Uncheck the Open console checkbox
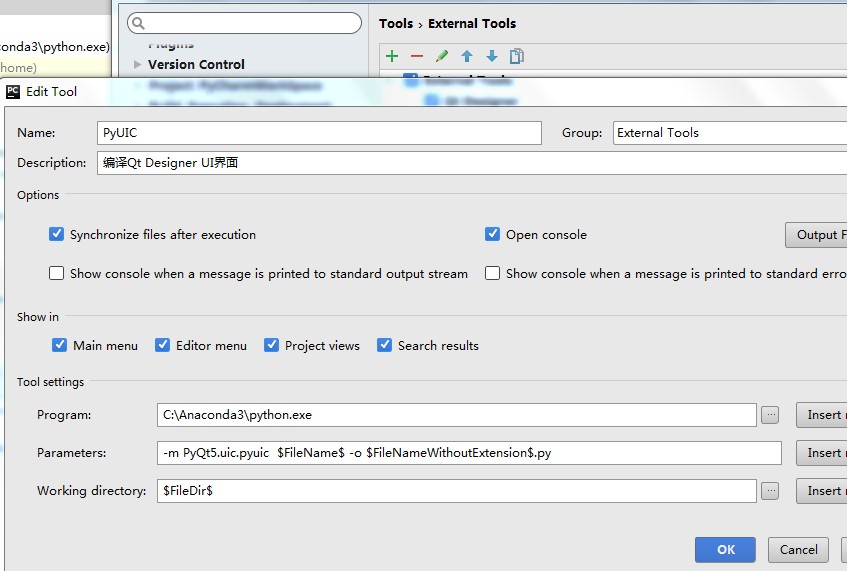Image resolution: width=847 pixels, height=571 pixels. click(x=492, y=234)
